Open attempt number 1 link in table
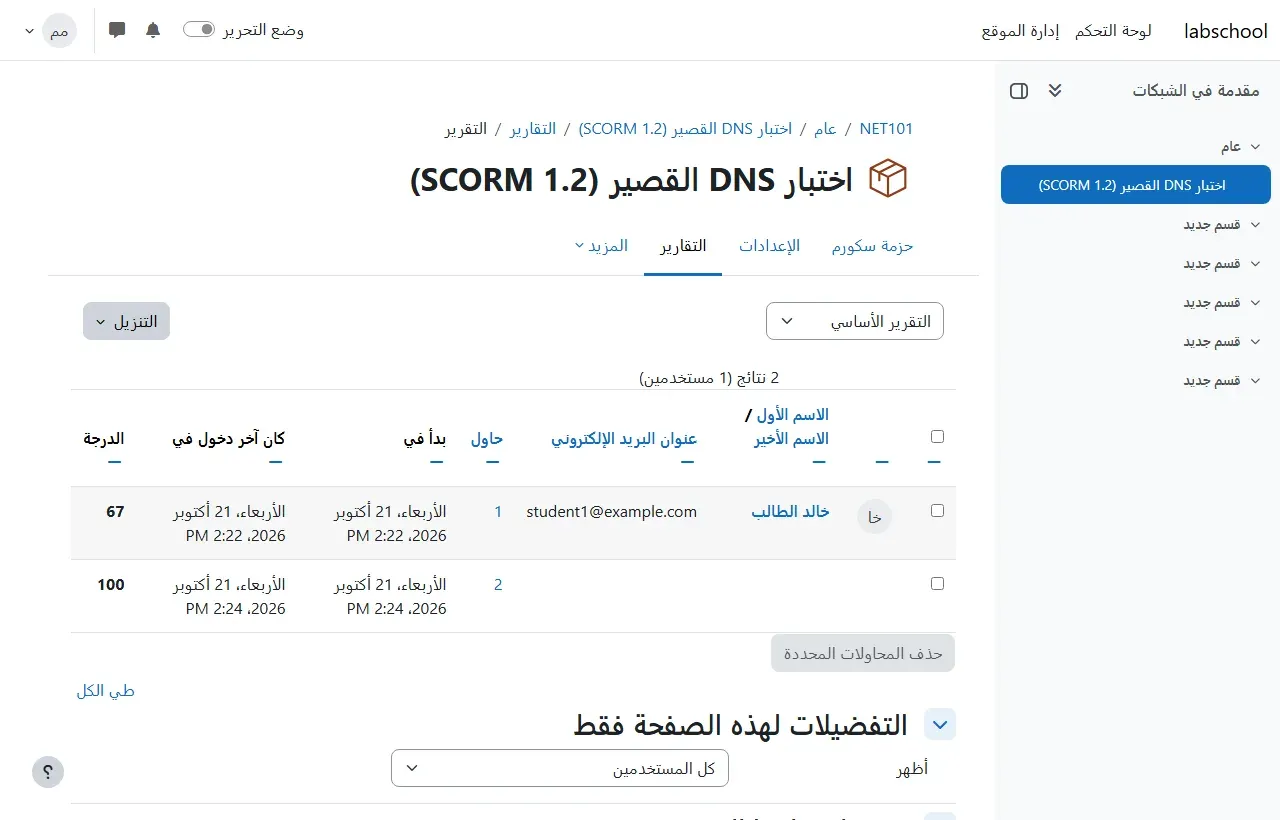 [x=498, y=511]
